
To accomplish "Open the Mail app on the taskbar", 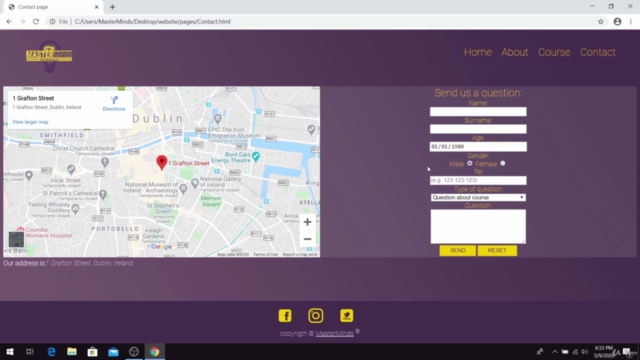I will [113, 351].
